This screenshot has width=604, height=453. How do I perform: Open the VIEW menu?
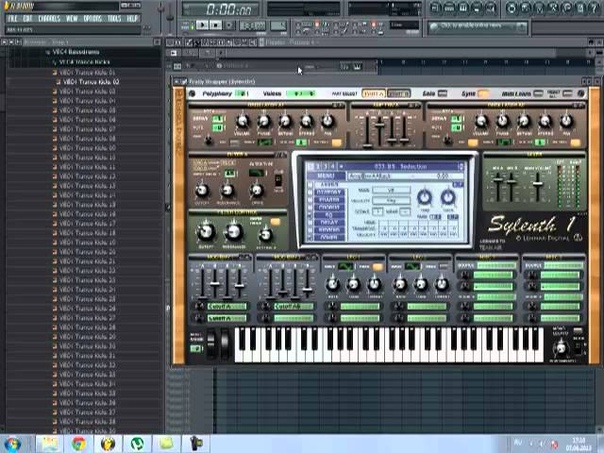[x=72, y=18]
